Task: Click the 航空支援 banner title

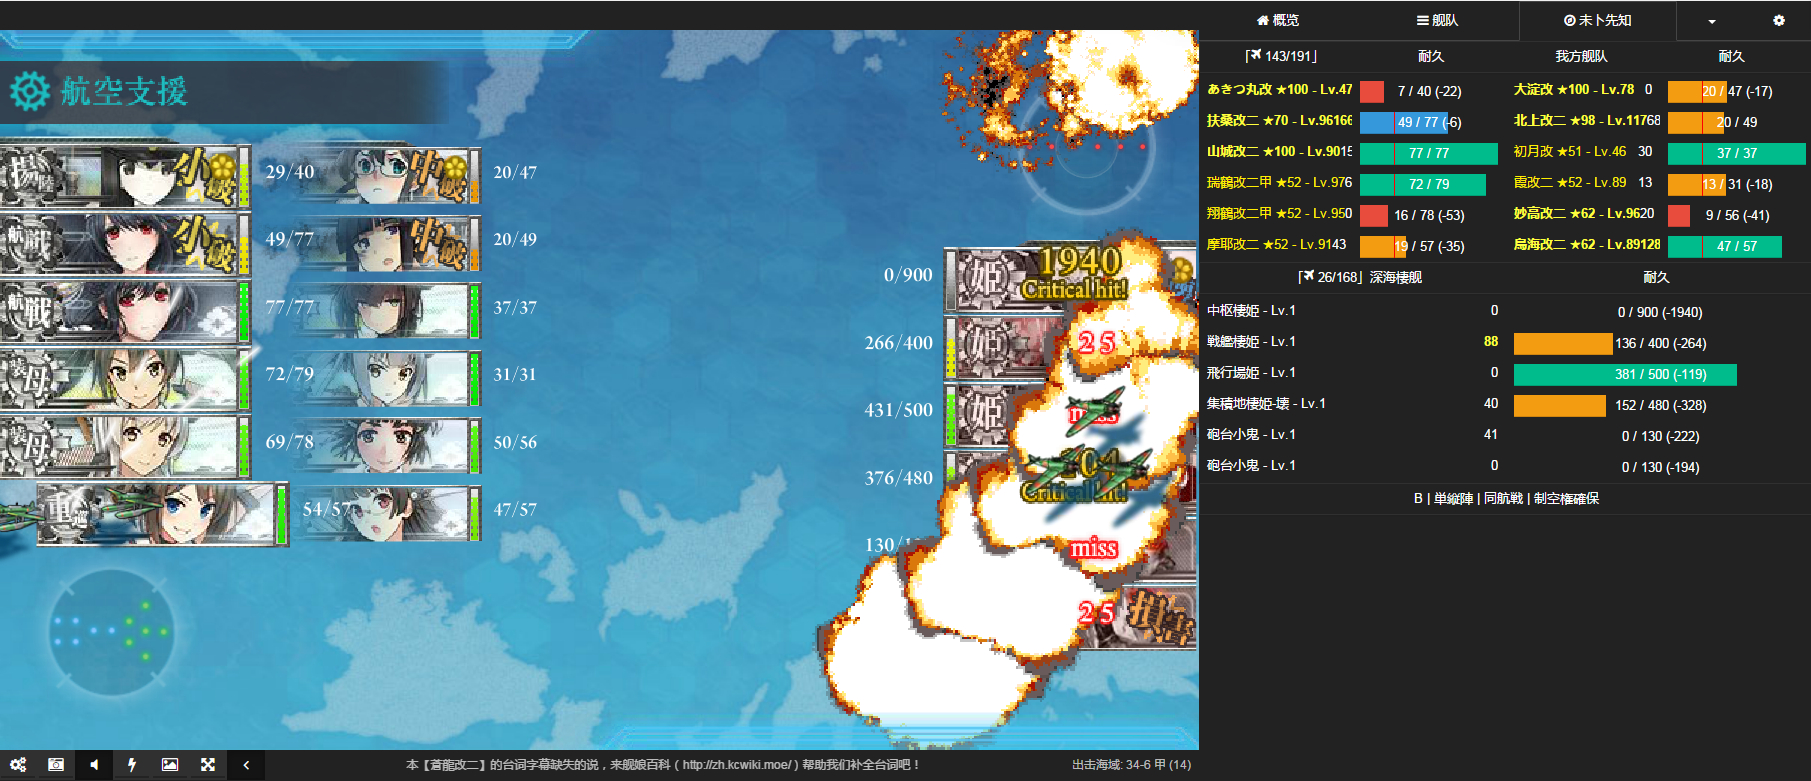Action: [x=124, y=91]
